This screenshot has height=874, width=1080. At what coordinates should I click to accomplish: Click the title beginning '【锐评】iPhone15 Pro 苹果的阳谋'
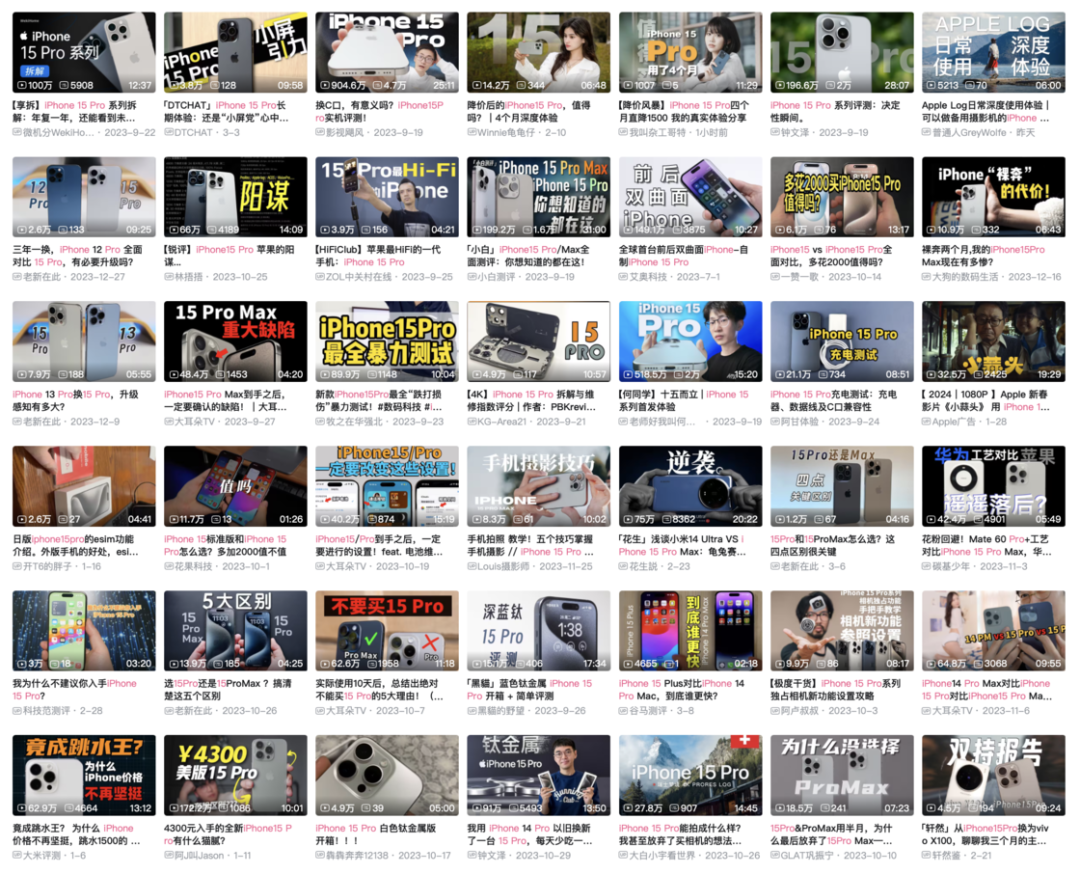[x=230, y=256]
